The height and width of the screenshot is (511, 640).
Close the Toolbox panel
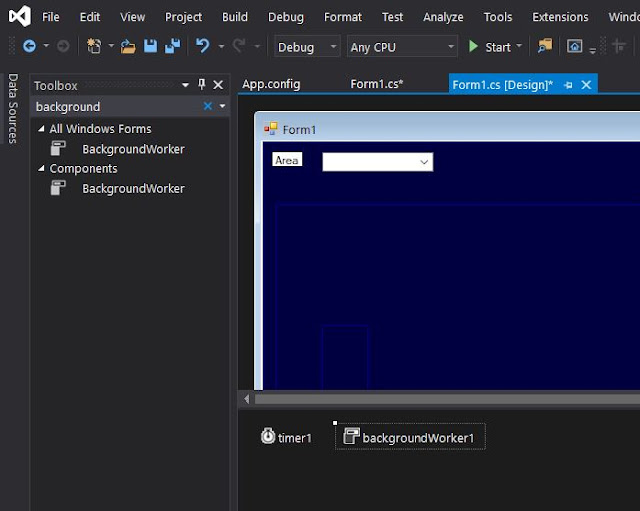(x=218, y=85)
